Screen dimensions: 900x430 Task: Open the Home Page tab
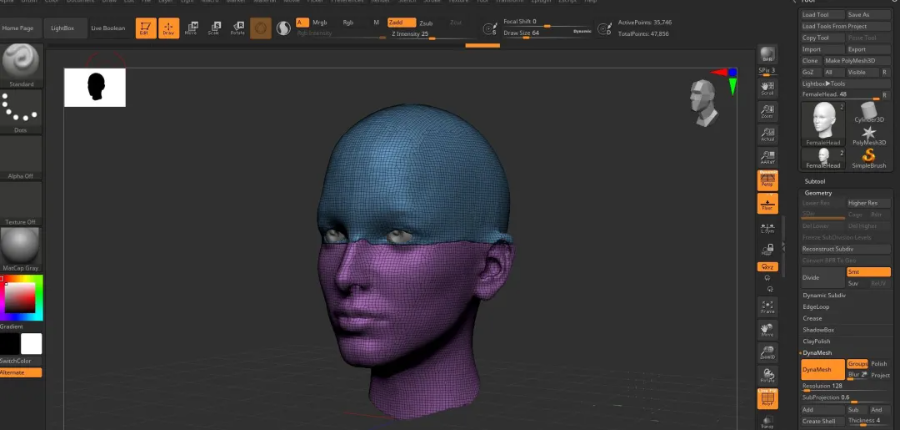pos(22,28)
